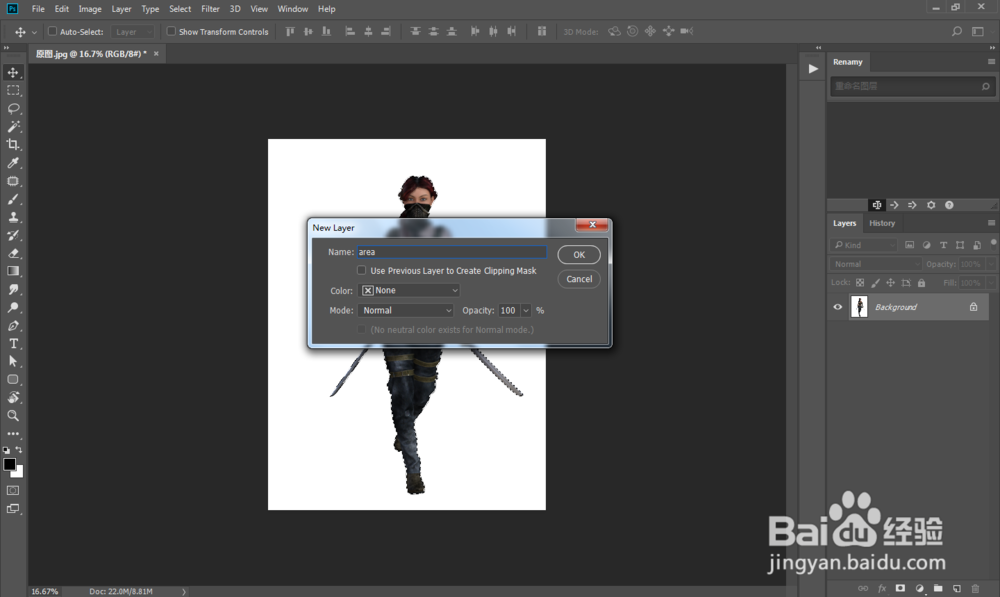1000x597 pixels.
Task: Click the background color swatch
Action: (20, 473)
